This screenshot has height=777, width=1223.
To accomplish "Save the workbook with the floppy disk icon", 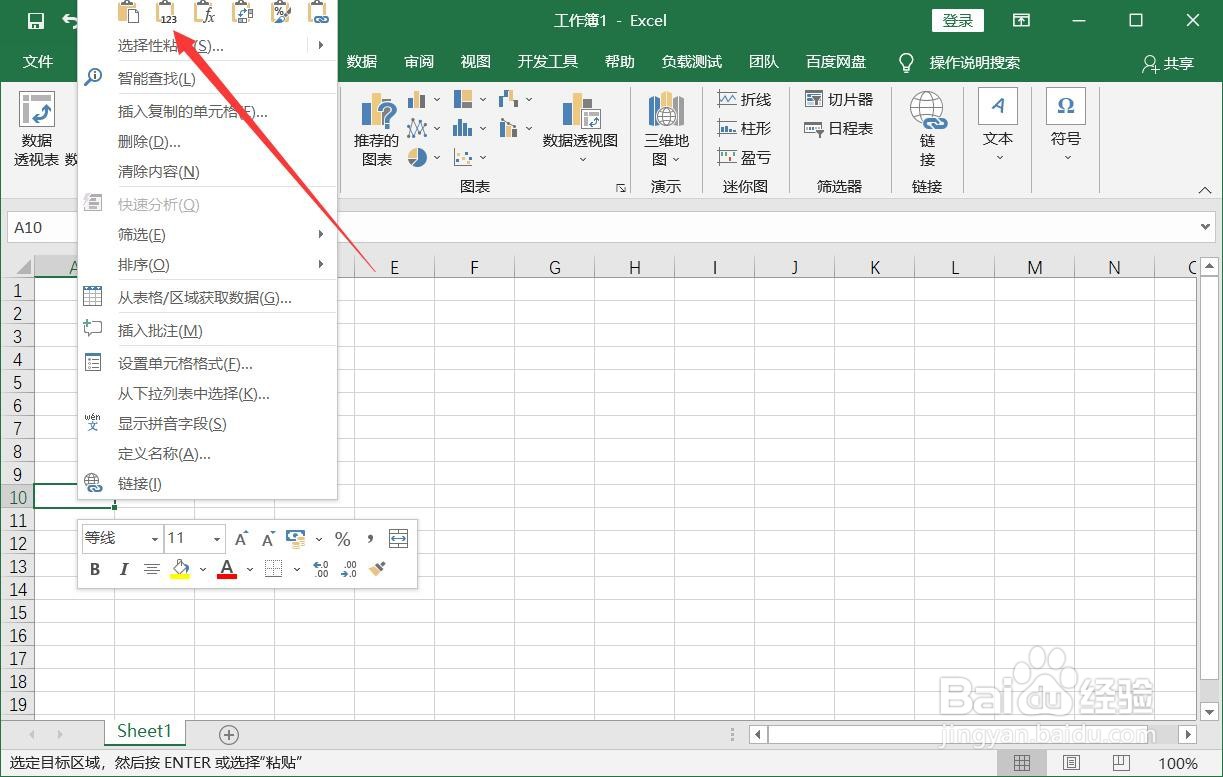I will tap(36, 20).
